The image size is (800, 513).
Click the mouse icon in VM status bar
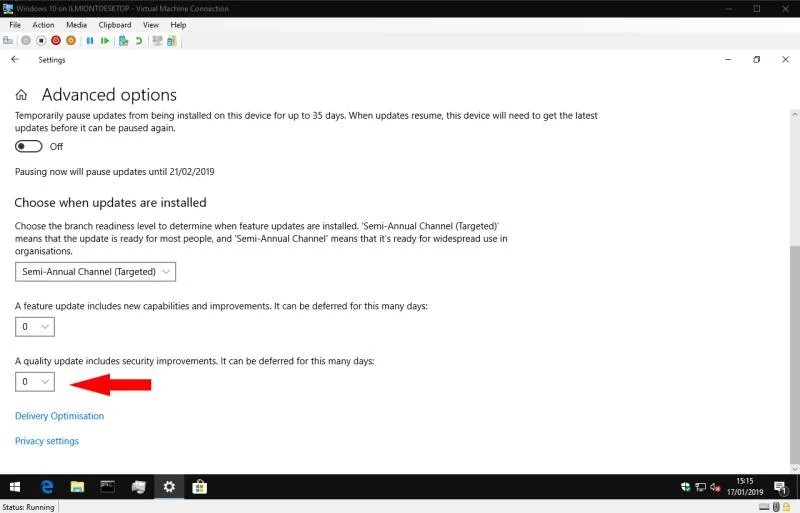click(776, 507)
